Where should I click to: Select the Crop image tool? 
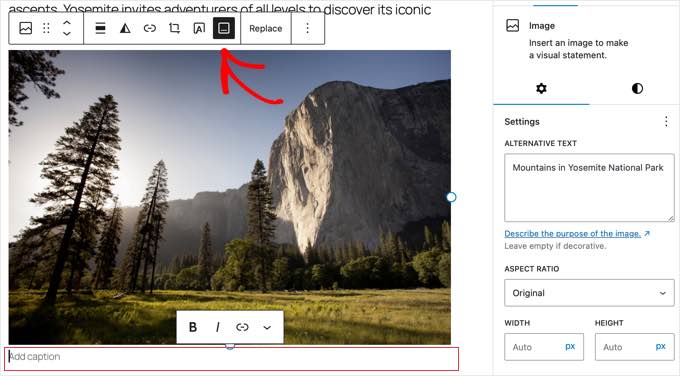[174, 28]
